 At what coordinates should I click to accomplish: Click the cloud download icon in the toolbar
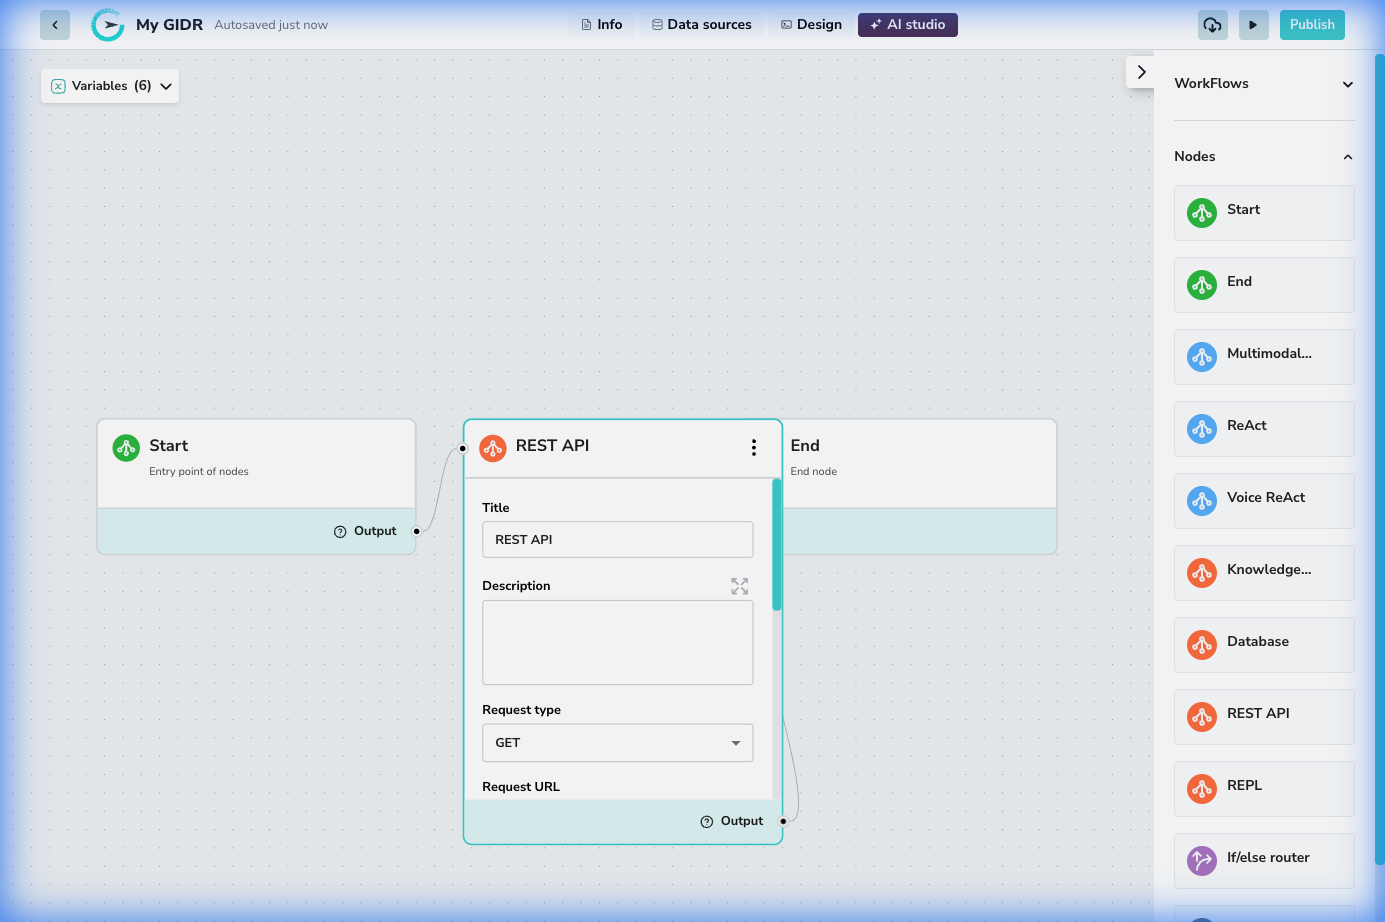click(x=1212, y=24)
